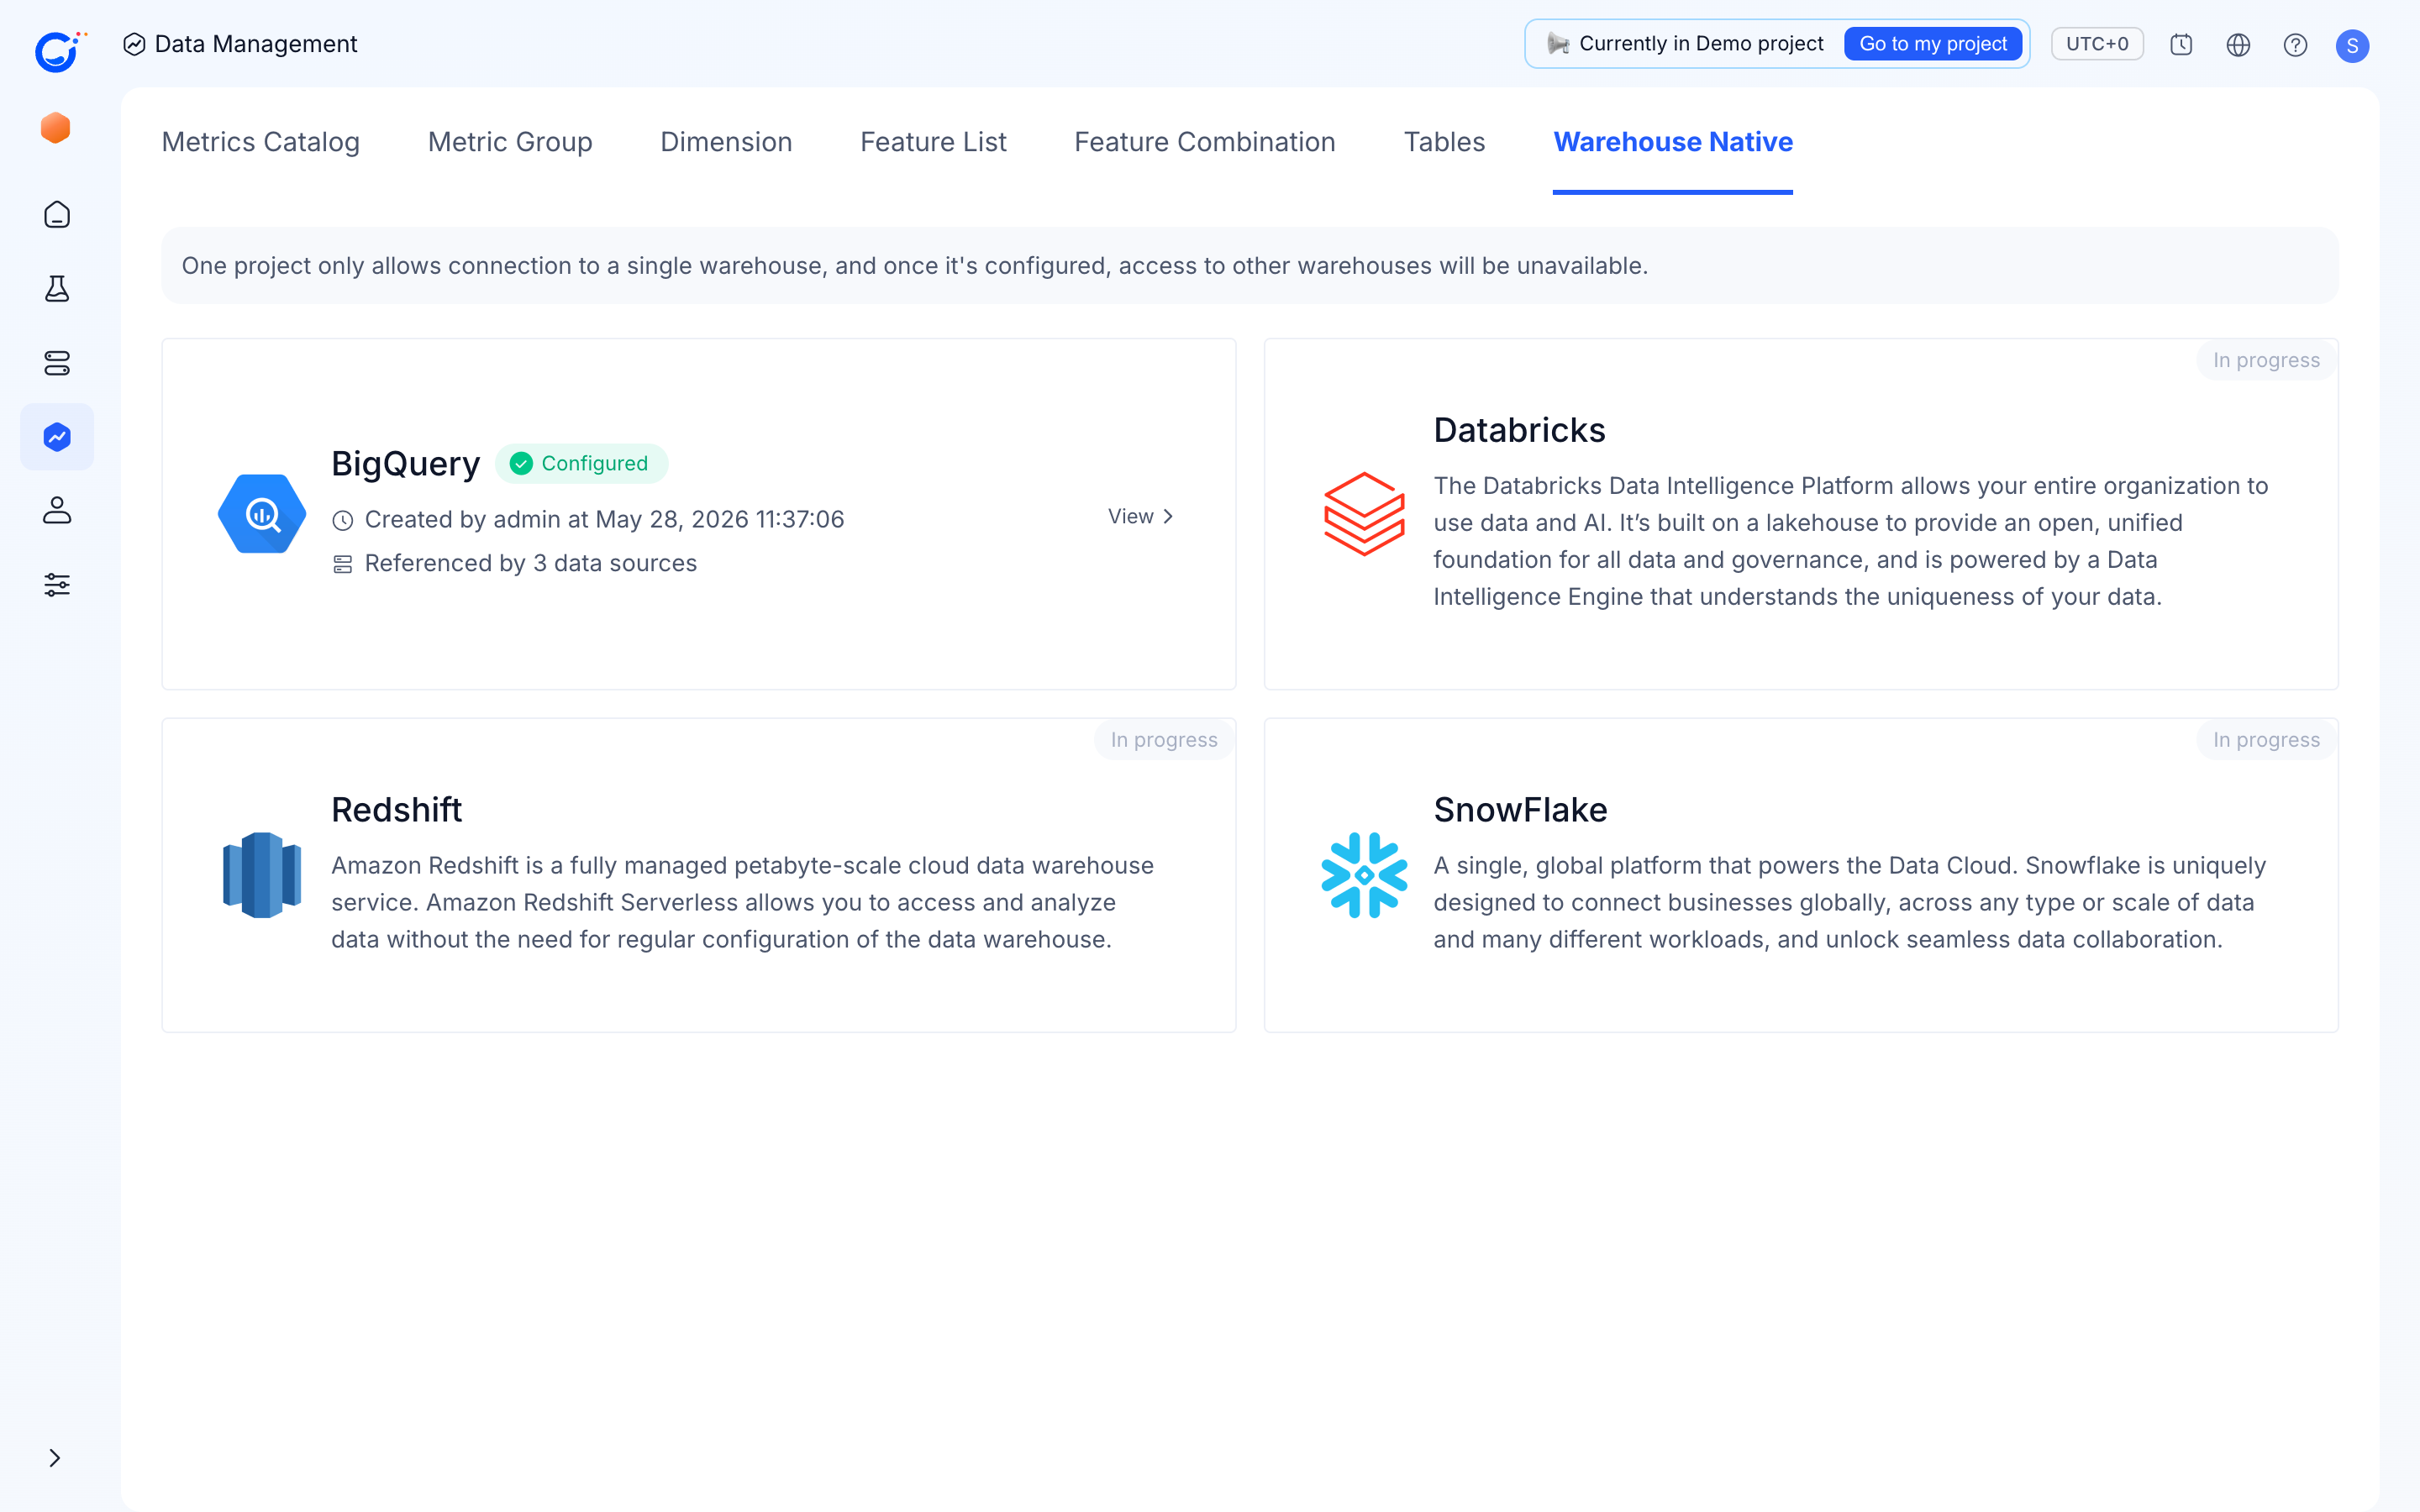Open settings sliders icon in sidebar
The width and height of the screenshot is (2420, 1512).
pos(57,585)
